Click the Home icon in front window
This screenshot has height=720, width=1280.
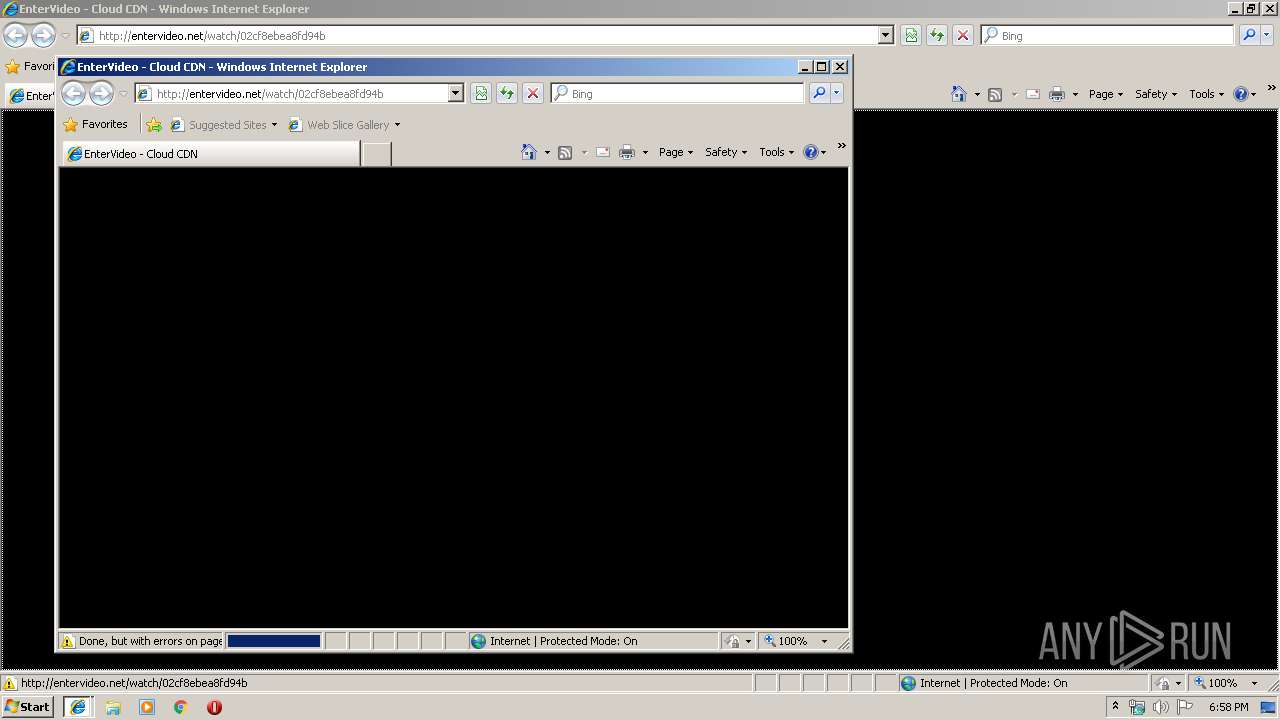click(x=529, y=152)
